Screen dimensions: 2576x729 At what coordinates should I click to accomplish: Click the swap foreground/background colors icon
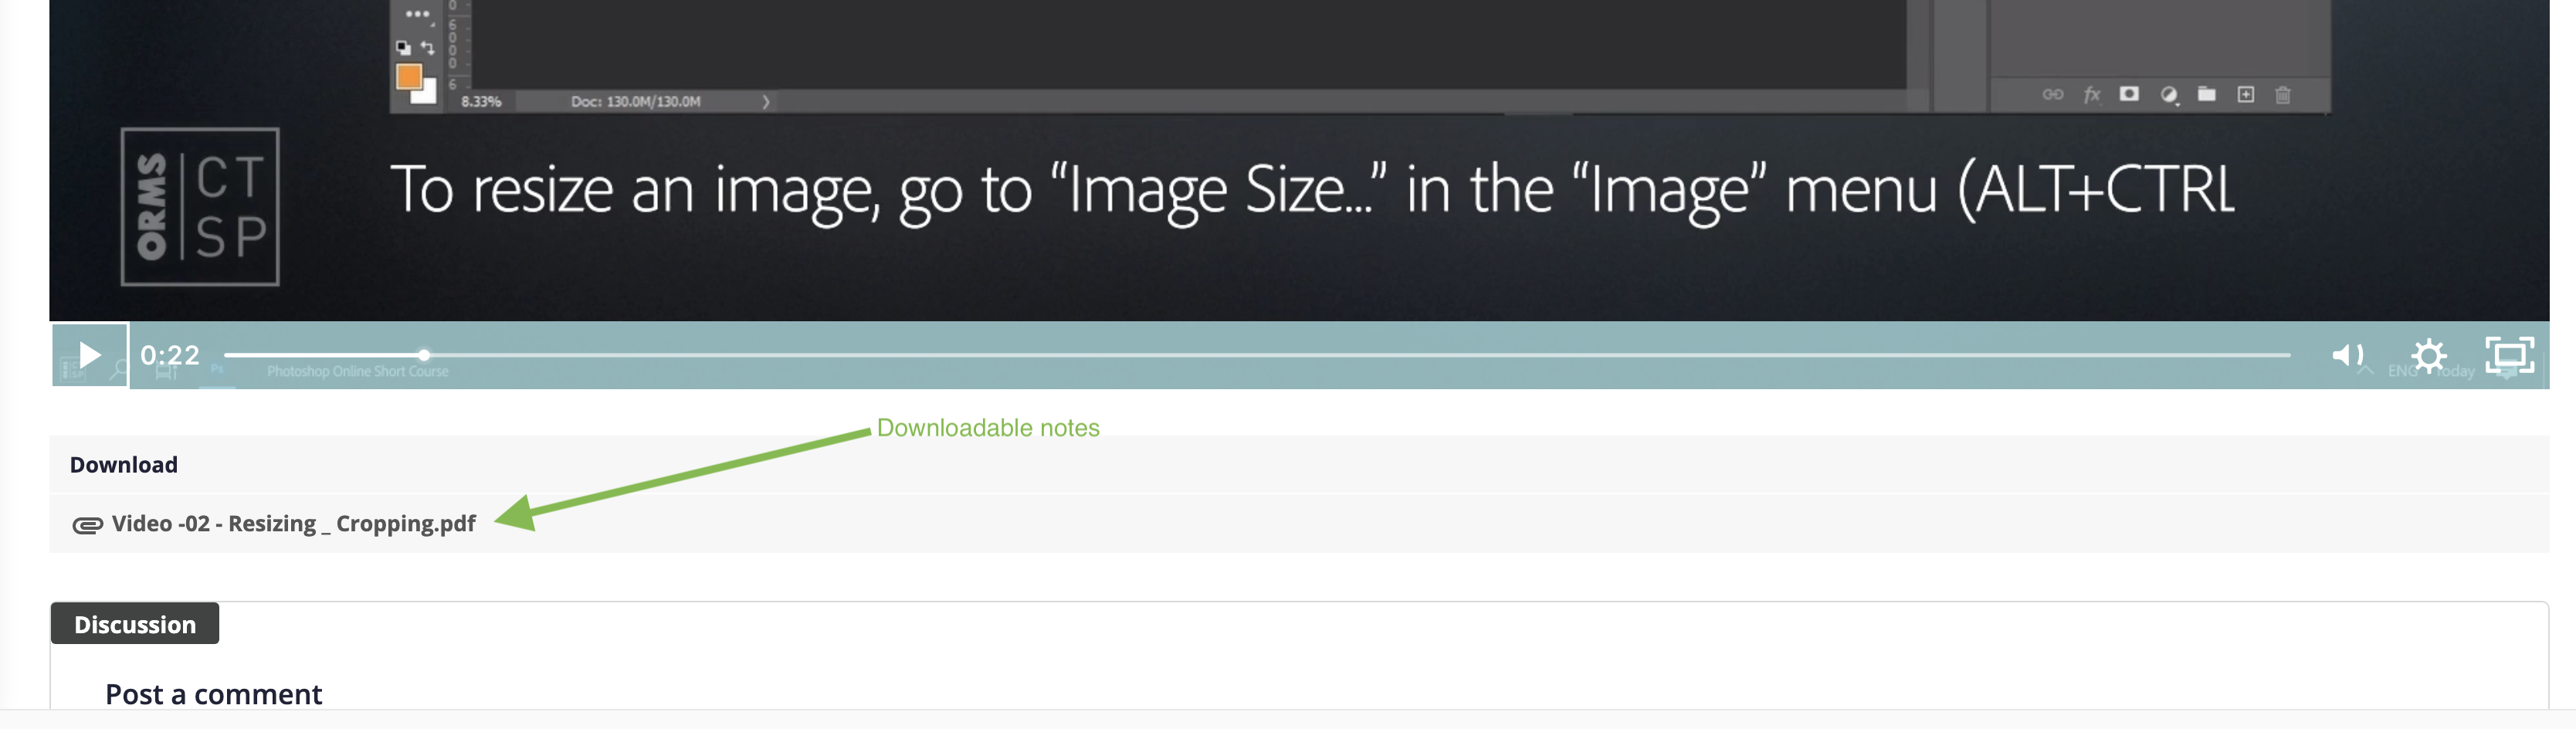(x=427, y=47)
